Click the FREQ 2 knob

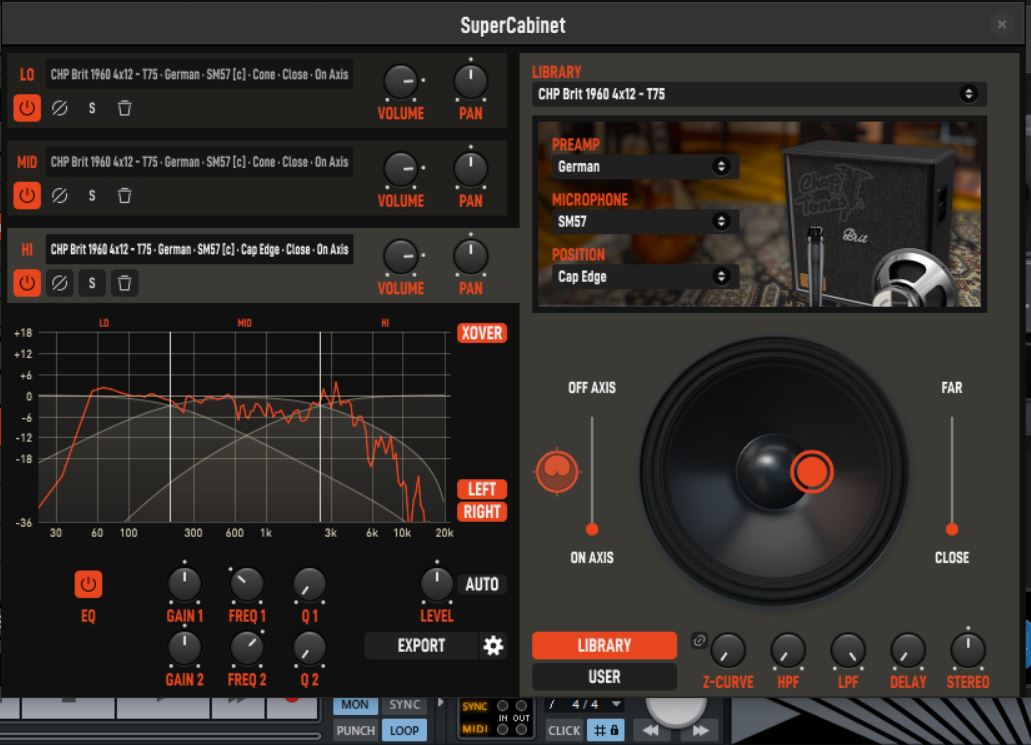click(x=247, y=648)
